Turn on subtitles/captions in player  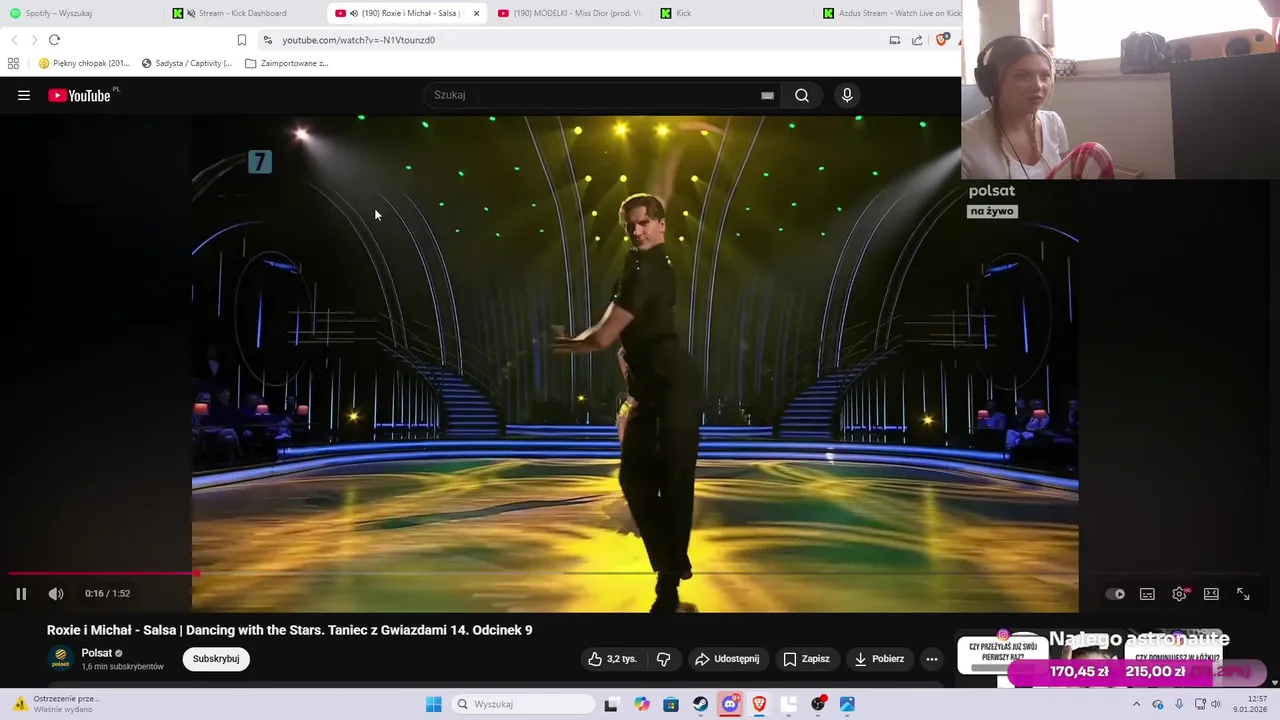(1147, 594)
